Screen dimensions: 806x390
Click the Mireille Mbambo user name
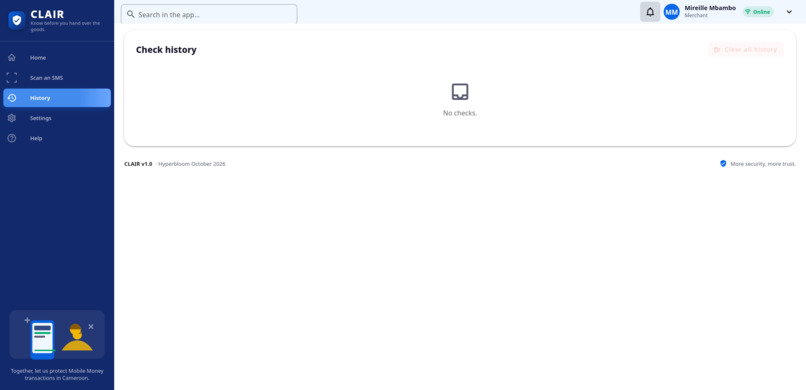click(x=710, y=8)
